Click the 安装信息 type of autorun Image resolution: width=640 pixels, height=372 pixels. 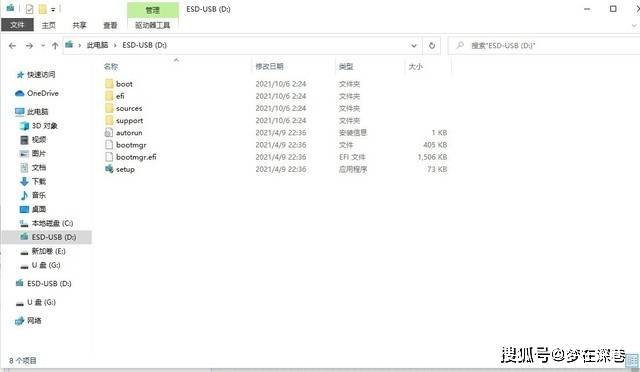pyautogui.click(x=353, y=133)
